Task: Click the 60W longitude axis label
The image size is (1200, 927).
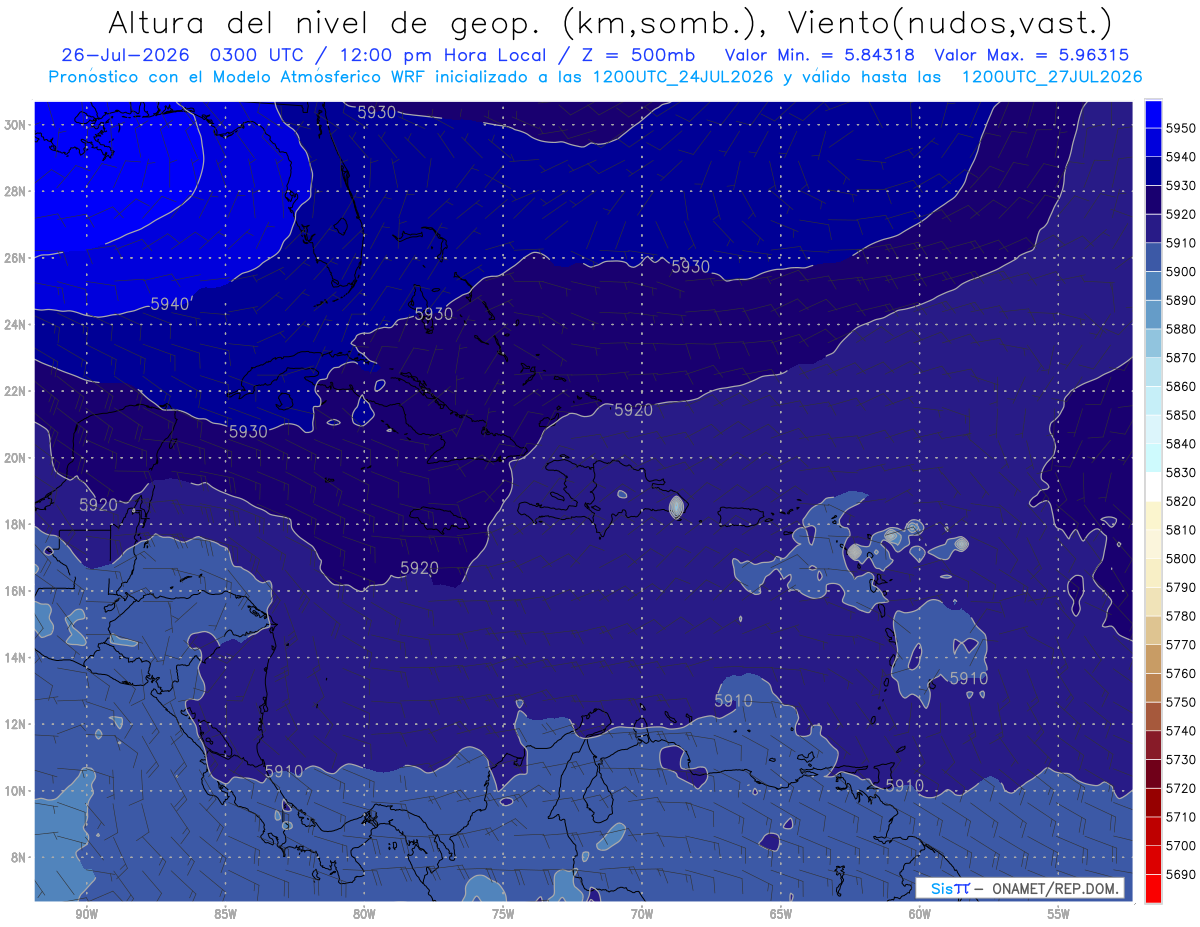Action: 920,914
